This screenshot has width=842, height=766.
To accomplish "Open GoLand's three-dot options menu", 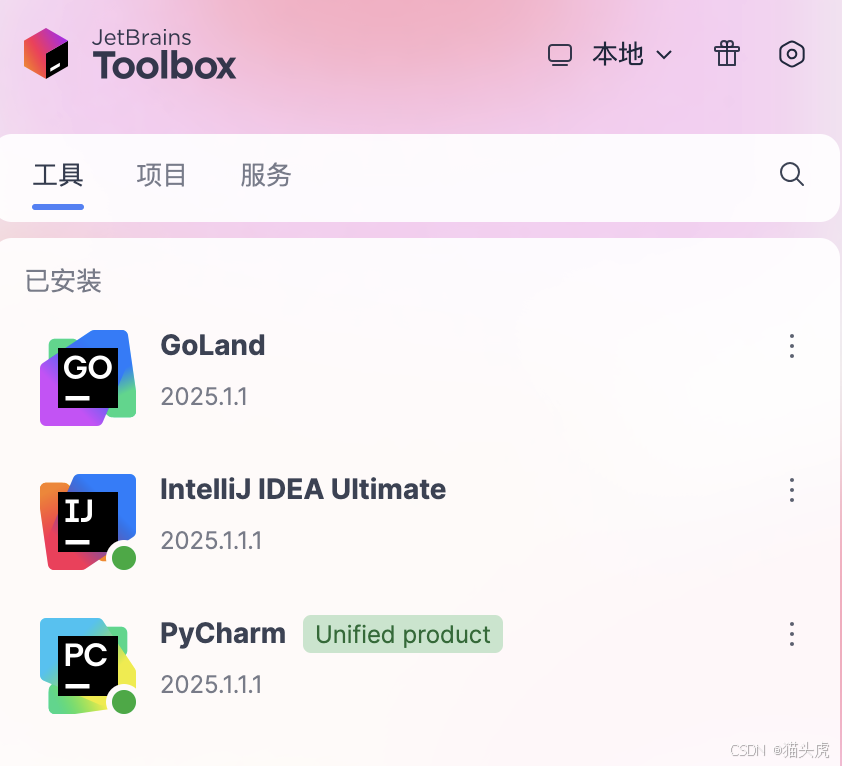I will 791,347.
